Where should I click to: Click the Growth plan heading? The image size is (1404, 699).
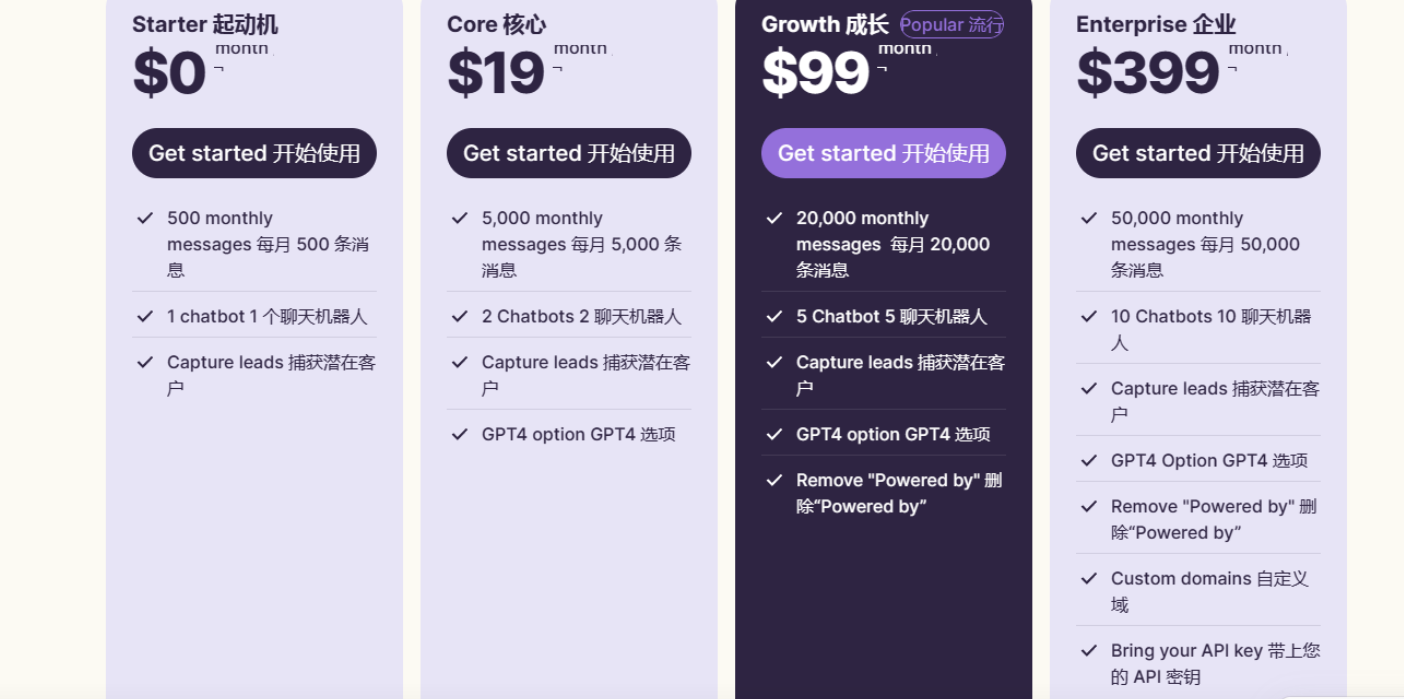[x=824, y=25]
